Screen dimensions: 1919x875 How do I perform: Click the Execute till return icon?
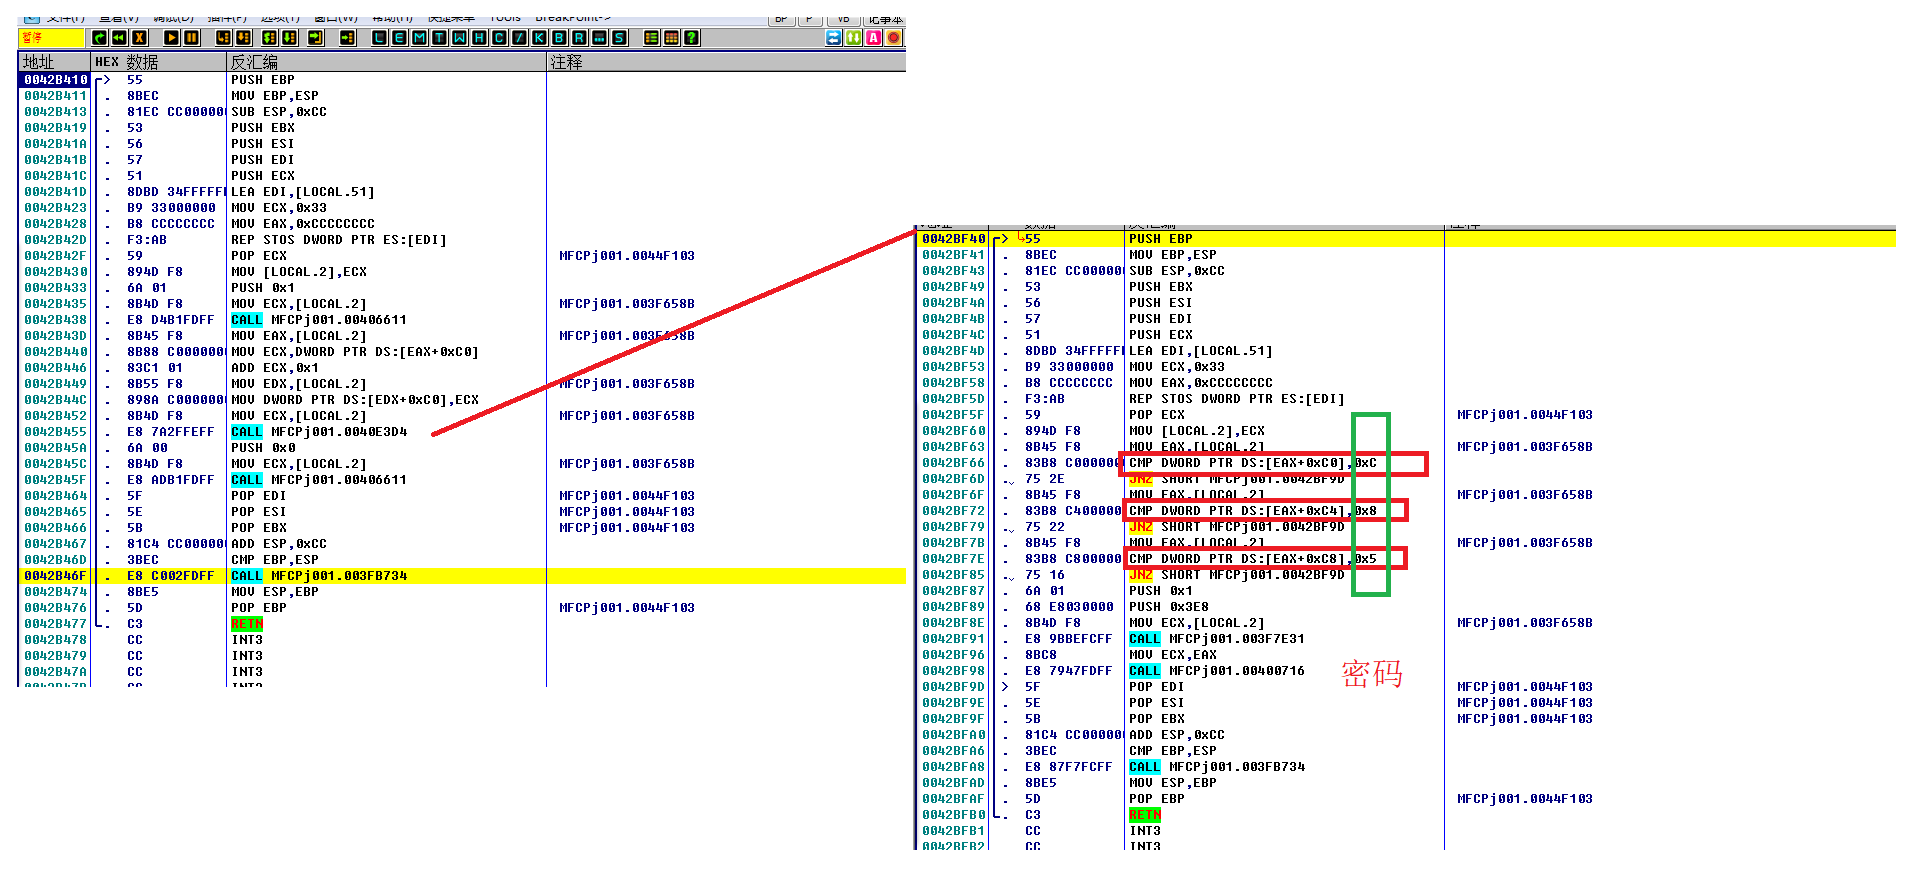tap(315, 38)
